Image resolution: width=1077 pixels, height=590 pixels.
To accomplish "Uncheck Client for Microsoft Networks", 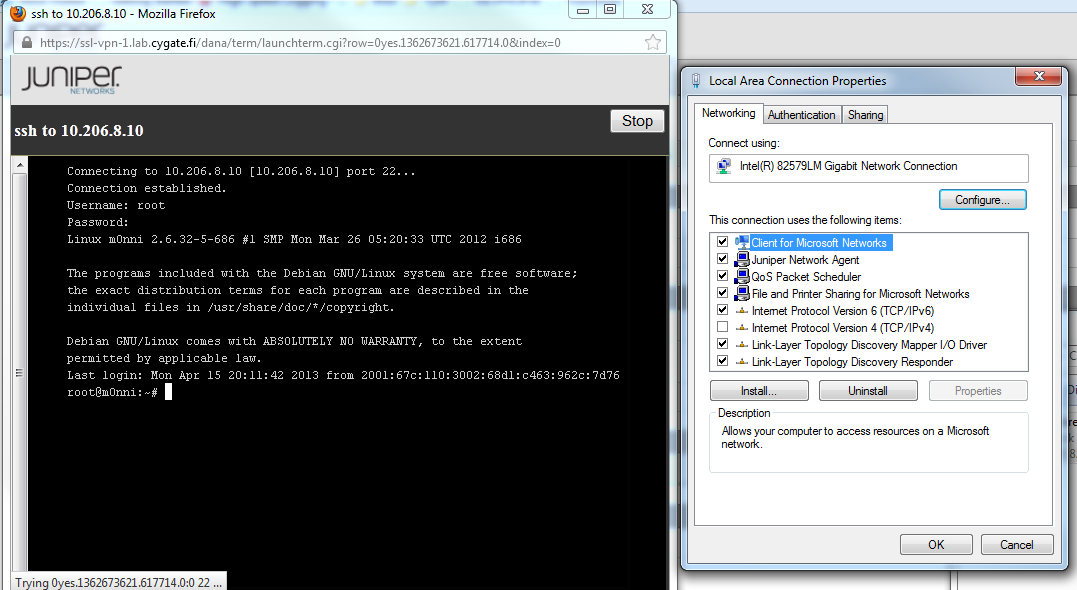I will pyautogui.click(x=723, y=242).
